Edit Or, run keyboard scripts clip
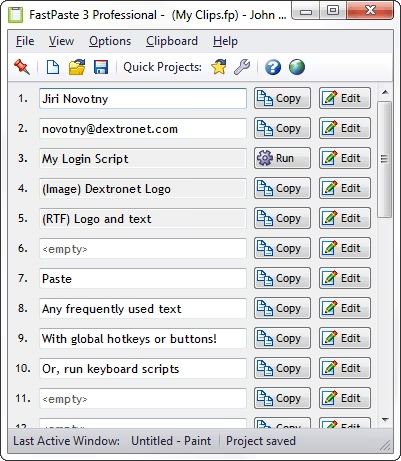Viewport: 401px width, 461px height. coord(345,368)
